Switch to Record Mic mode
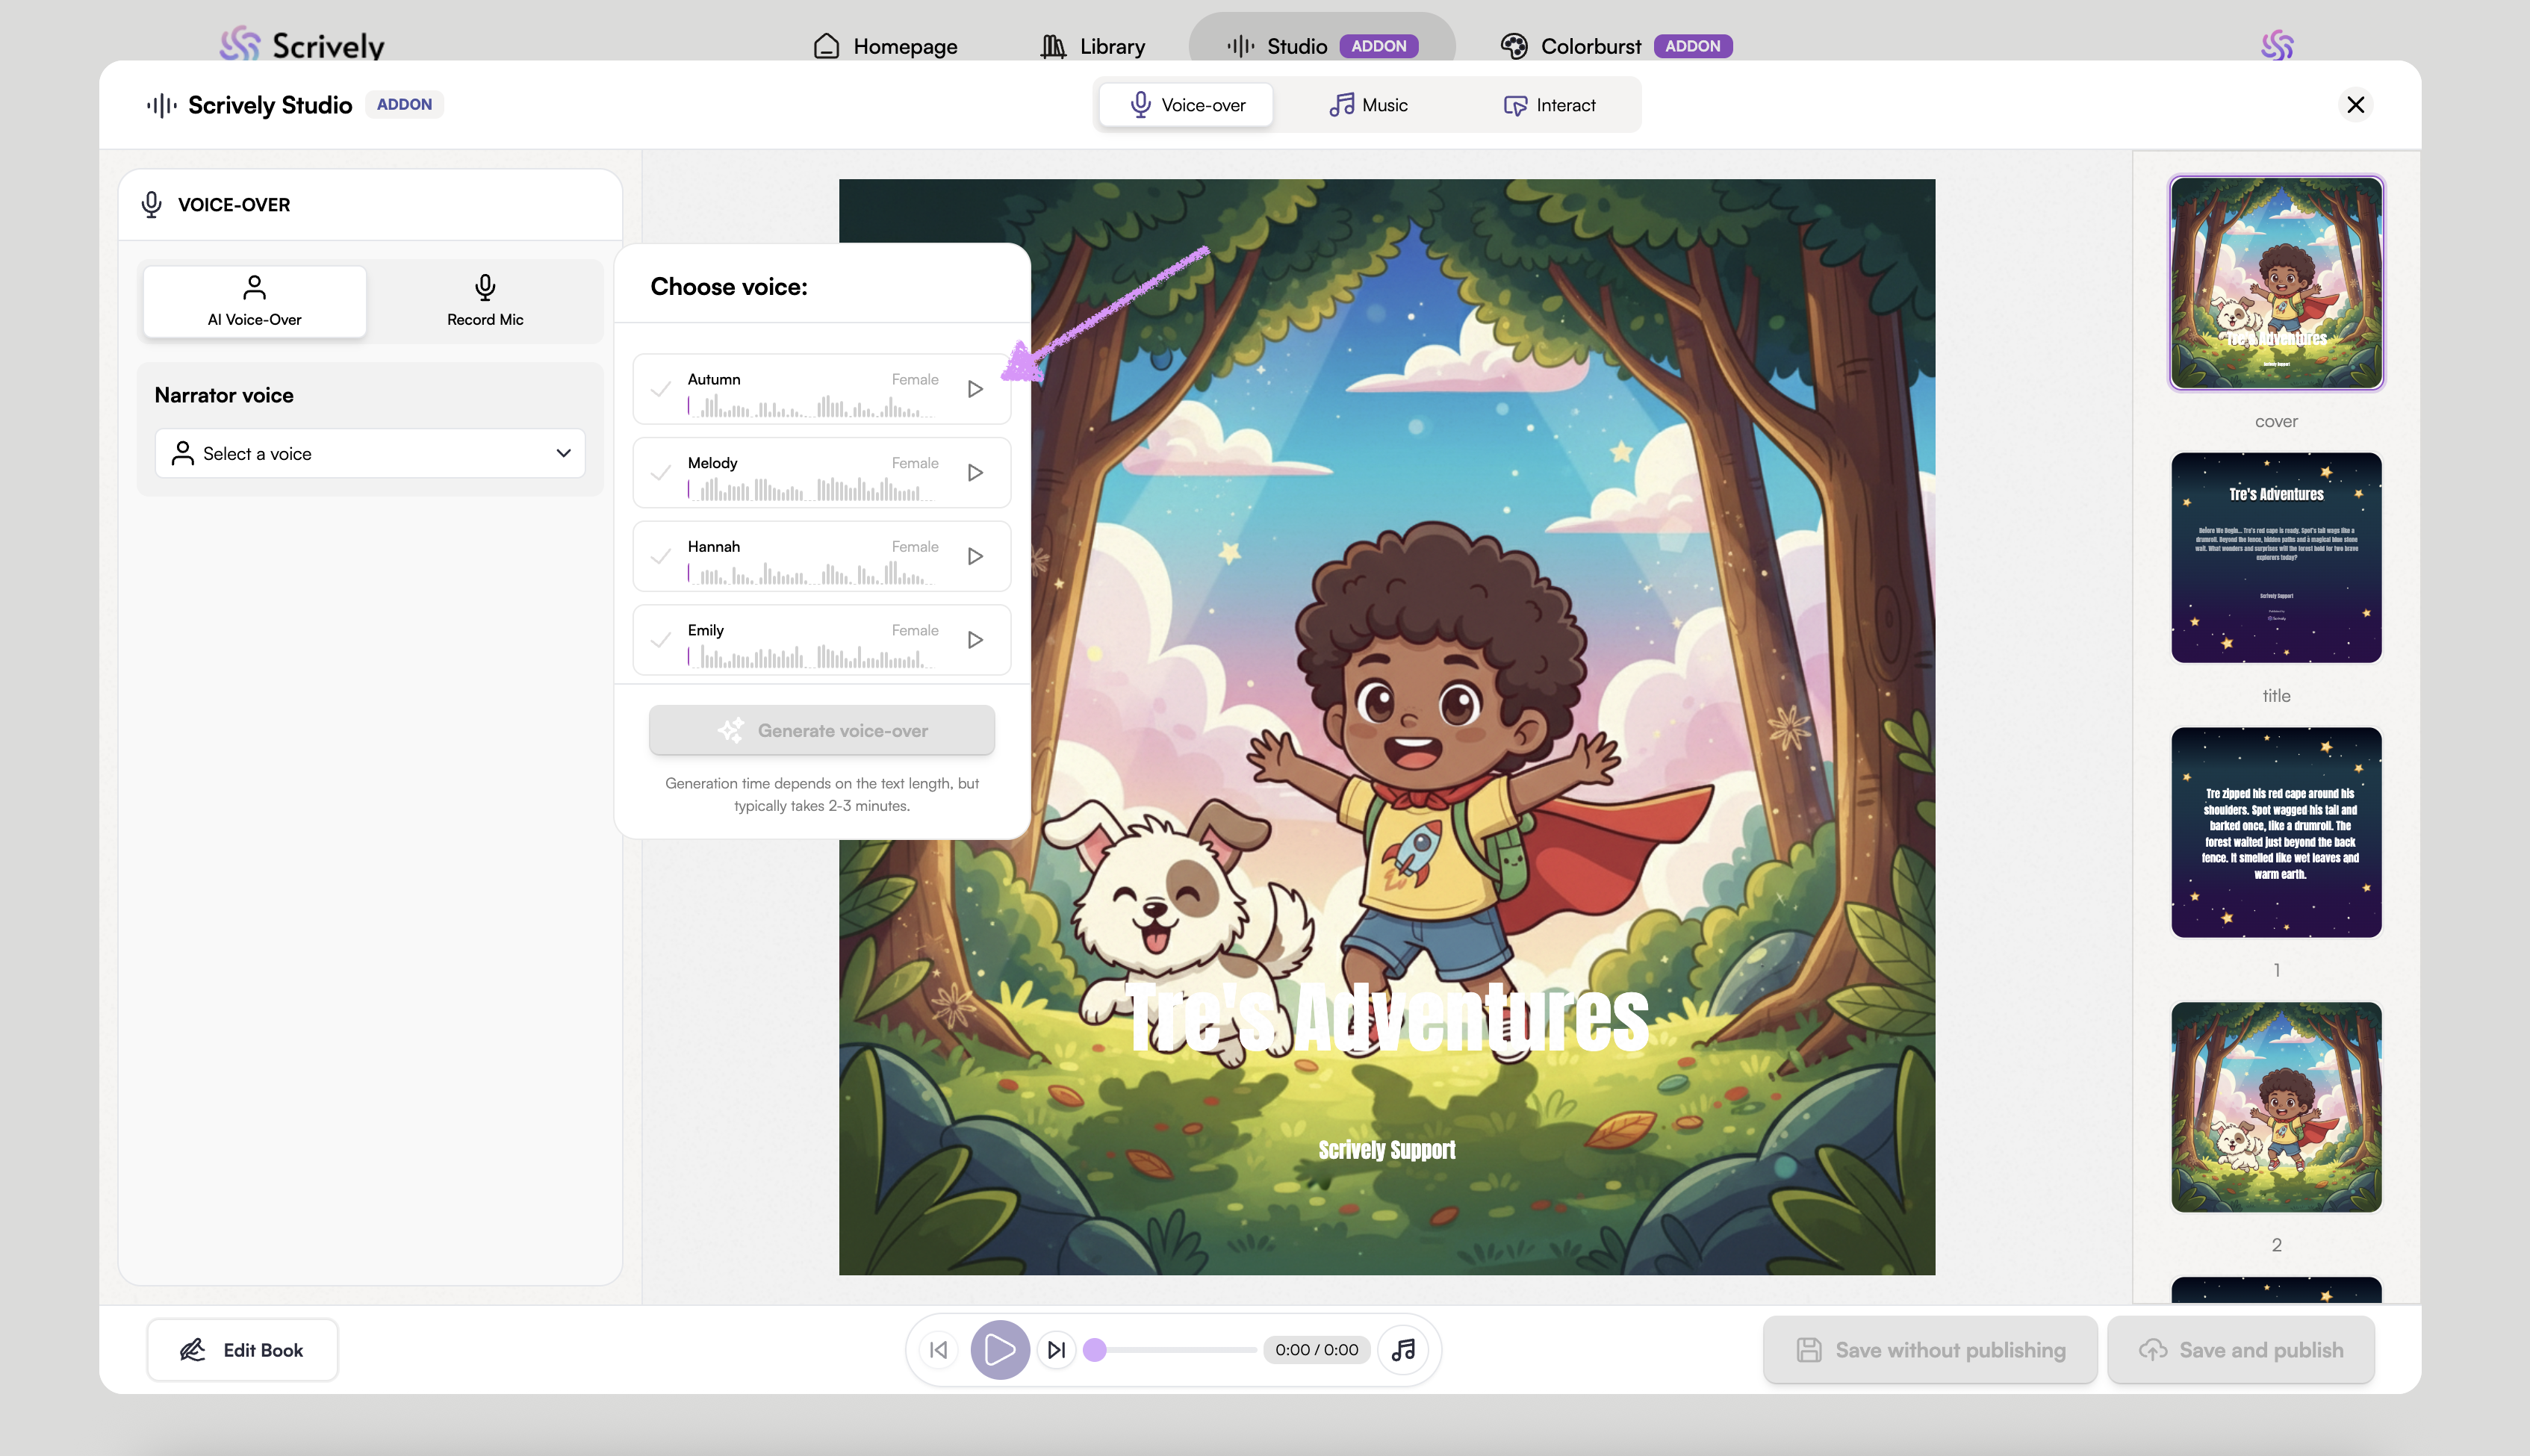This screenshot has height=1456, width=2530. 485,300
